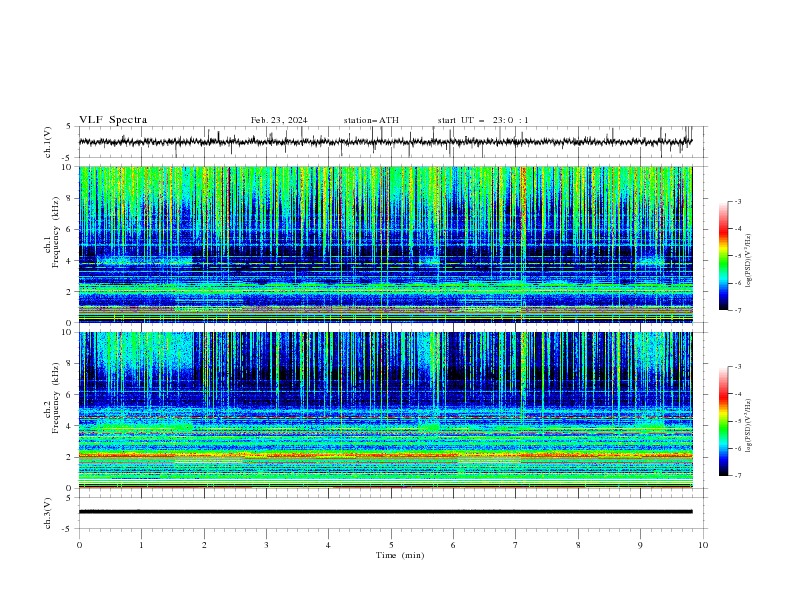Click the "station=ATH" label
Viewport: 792px width, 612px height.
371,120
